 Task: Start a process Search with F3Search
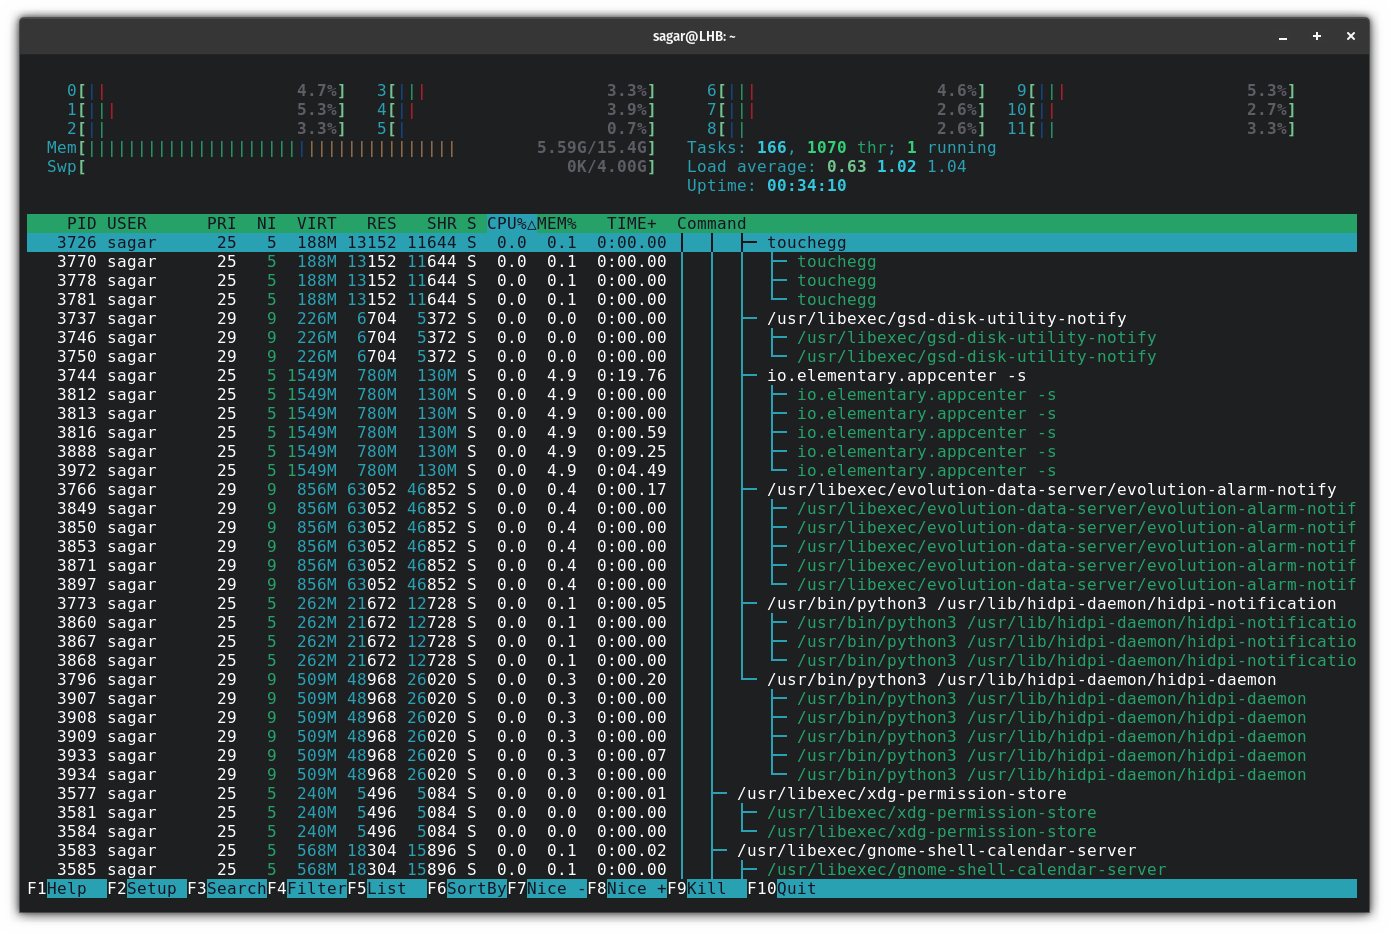click(226, 888)
